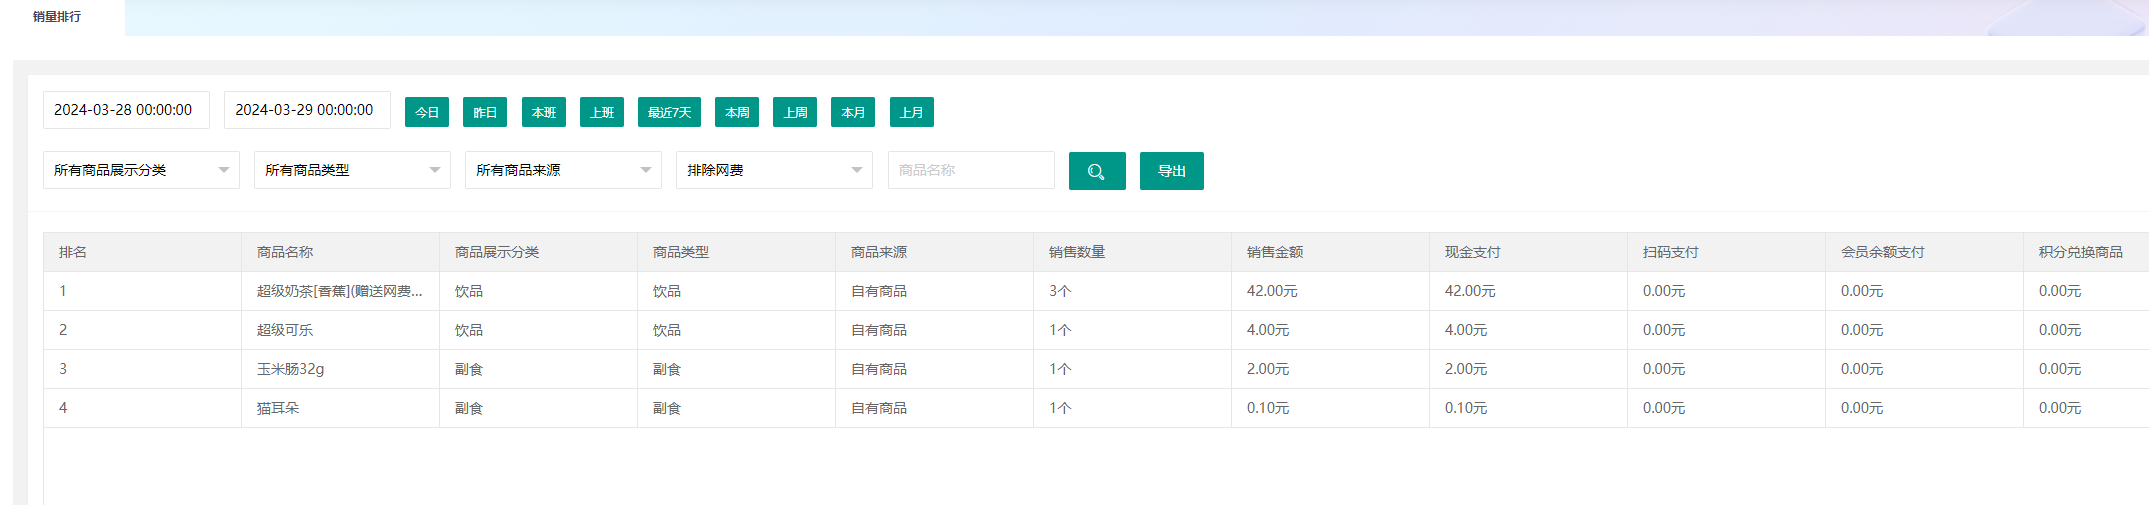This screenshot has height=505, width=2149.
Task: Select the 本周 date range
Action: (737, 112)
